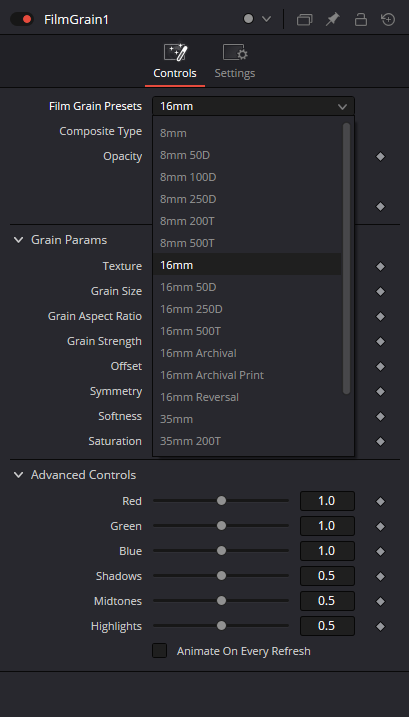Viewport: 409px width, 717px height.
Task: Click the preset list scrollbar
Action: click(346, 258)
